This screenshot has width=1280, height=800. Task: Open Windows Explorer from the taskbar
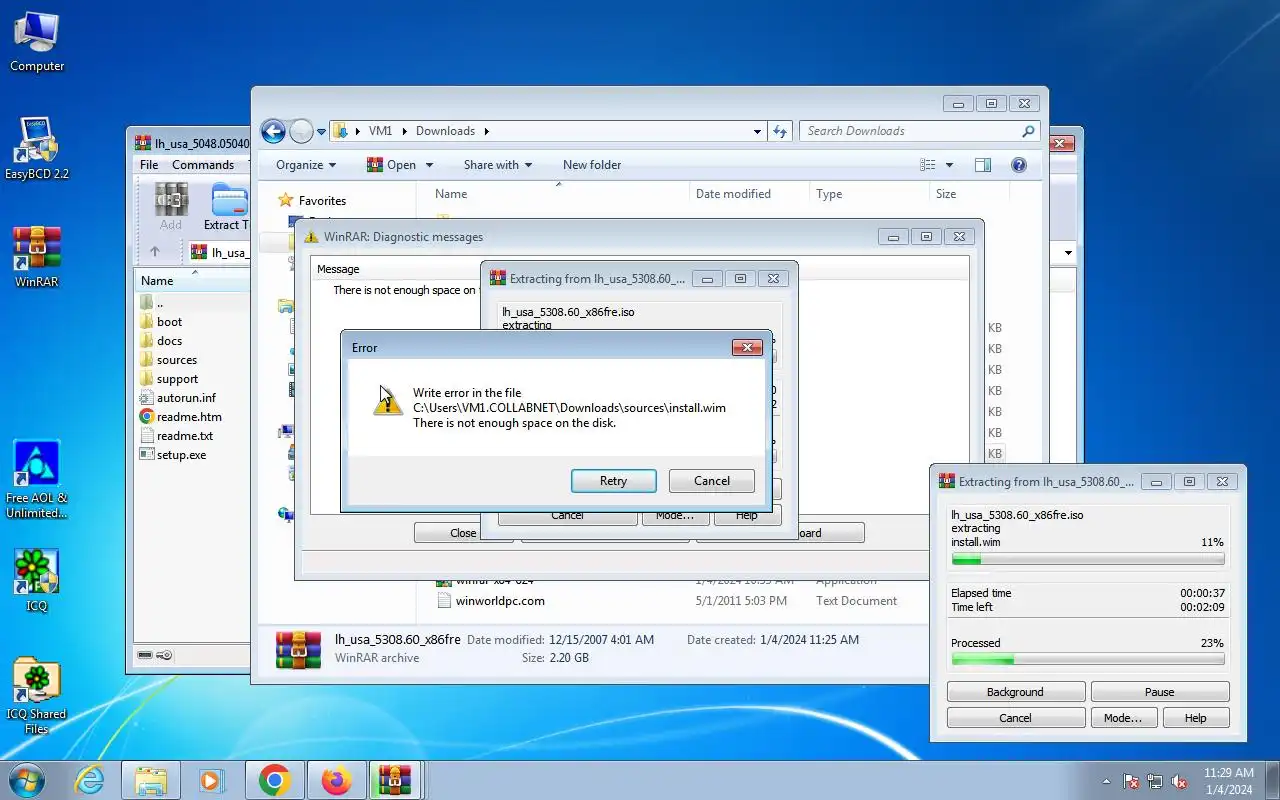(x=151, y=779)
